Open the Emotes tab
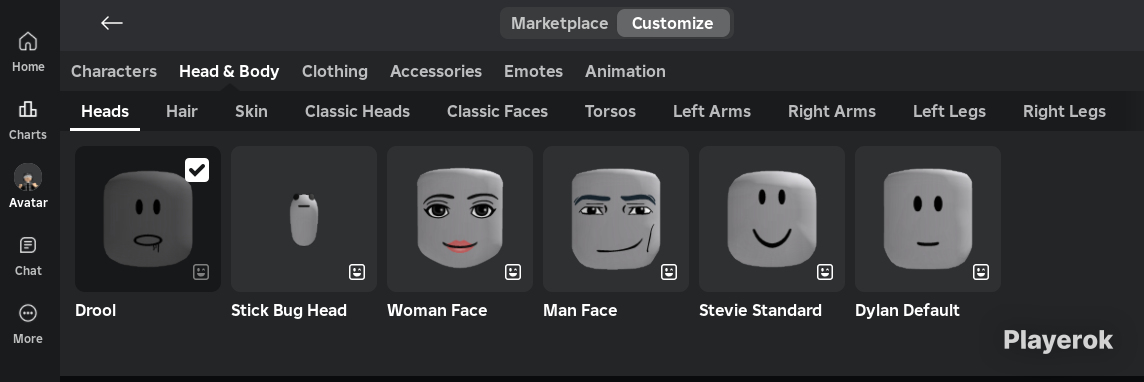This screenshot has width=1144, height=382. pyautogui.click(x=533, y=71)
